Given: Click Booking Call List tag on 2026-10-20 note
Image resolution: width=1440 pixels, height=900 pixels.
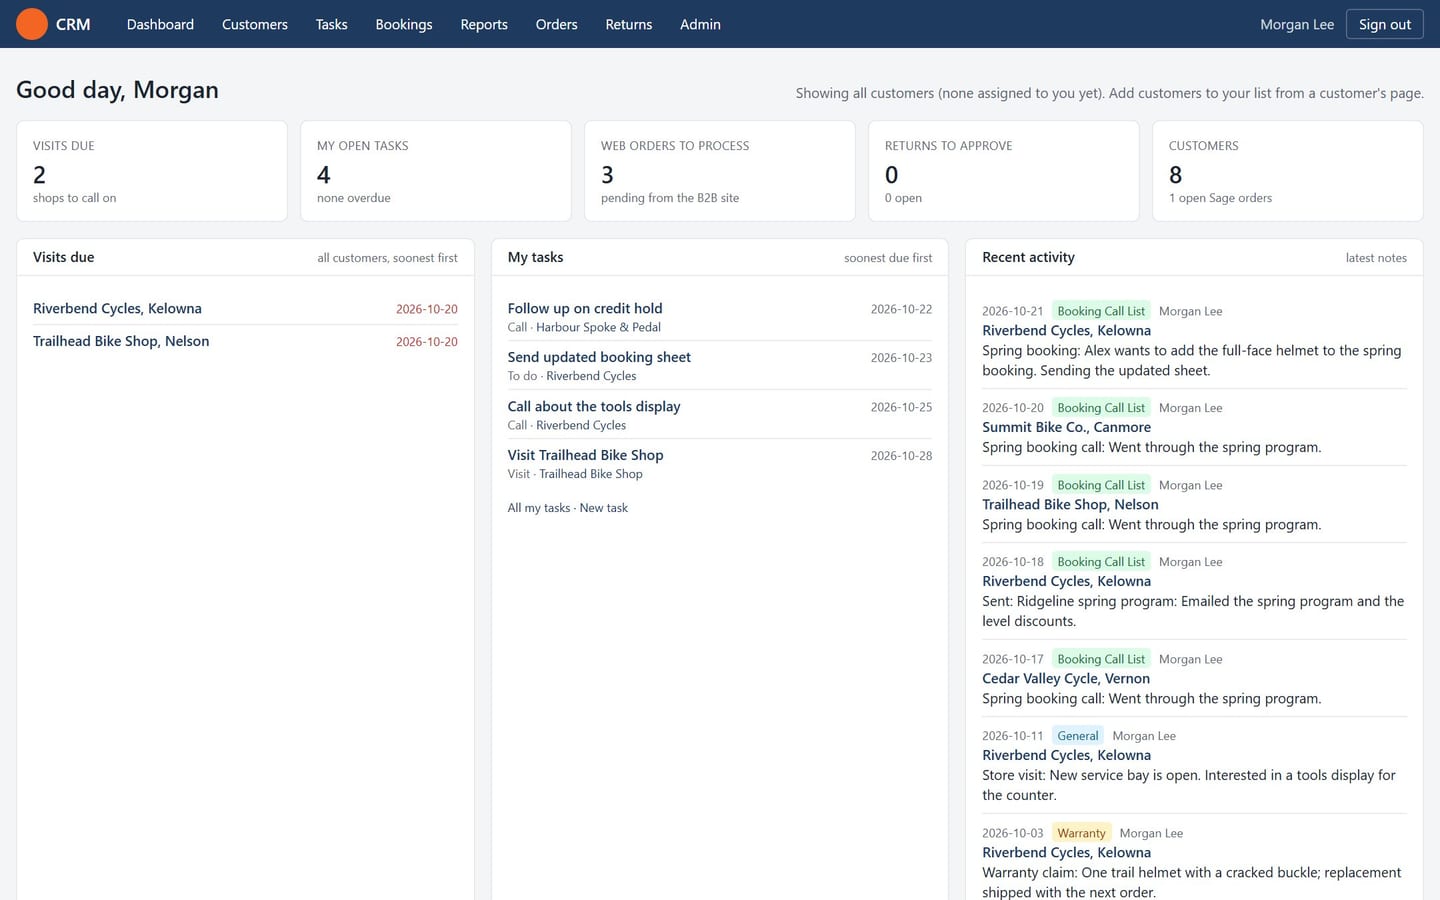Looking at the screenshot, I should (x=1101, y=408).
